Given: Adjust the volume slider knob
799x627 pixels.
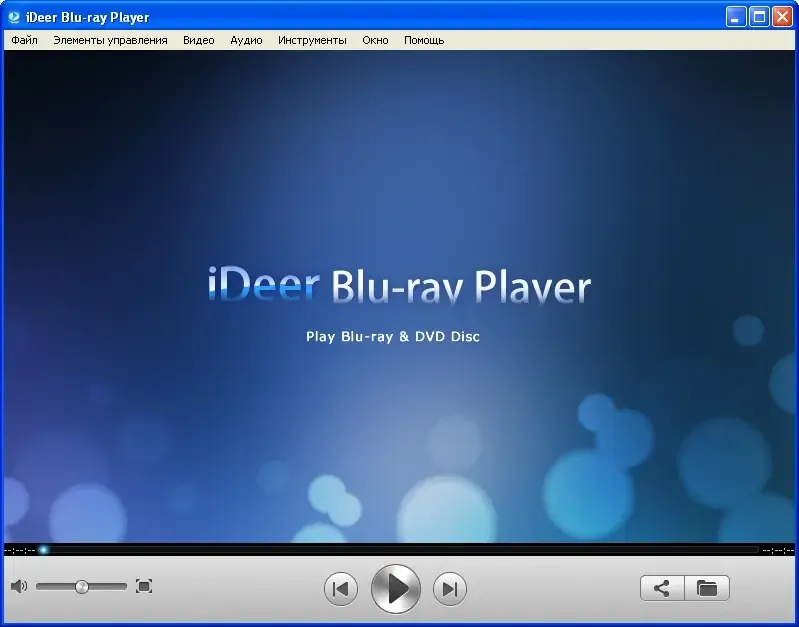Looking at the screenshot, I should (x=82, y=587).
